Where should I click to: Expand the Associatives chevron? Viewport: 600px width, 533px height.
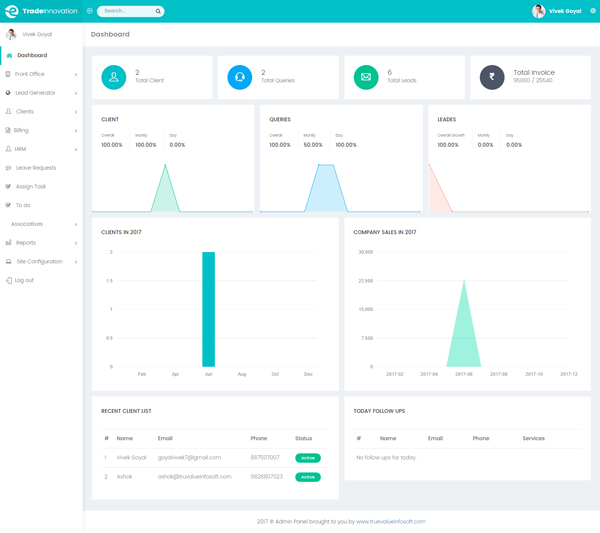pyautogui.click(x=76, y=224)
